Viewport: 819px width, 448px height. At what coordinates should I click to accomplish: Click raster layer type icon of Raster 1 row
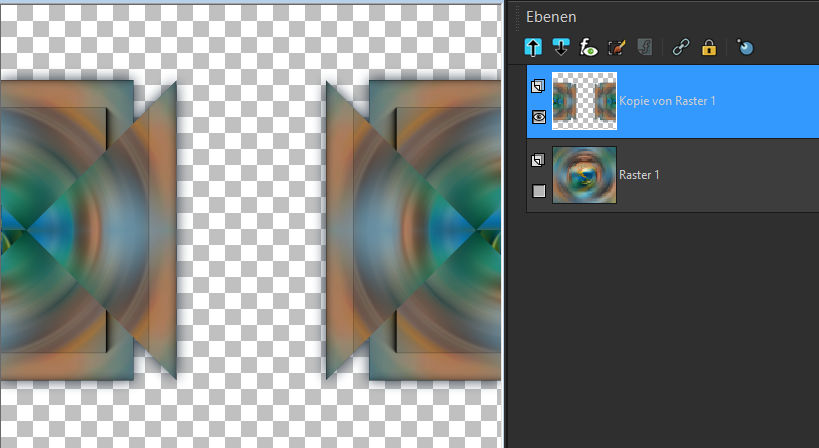tap(538, 160)
